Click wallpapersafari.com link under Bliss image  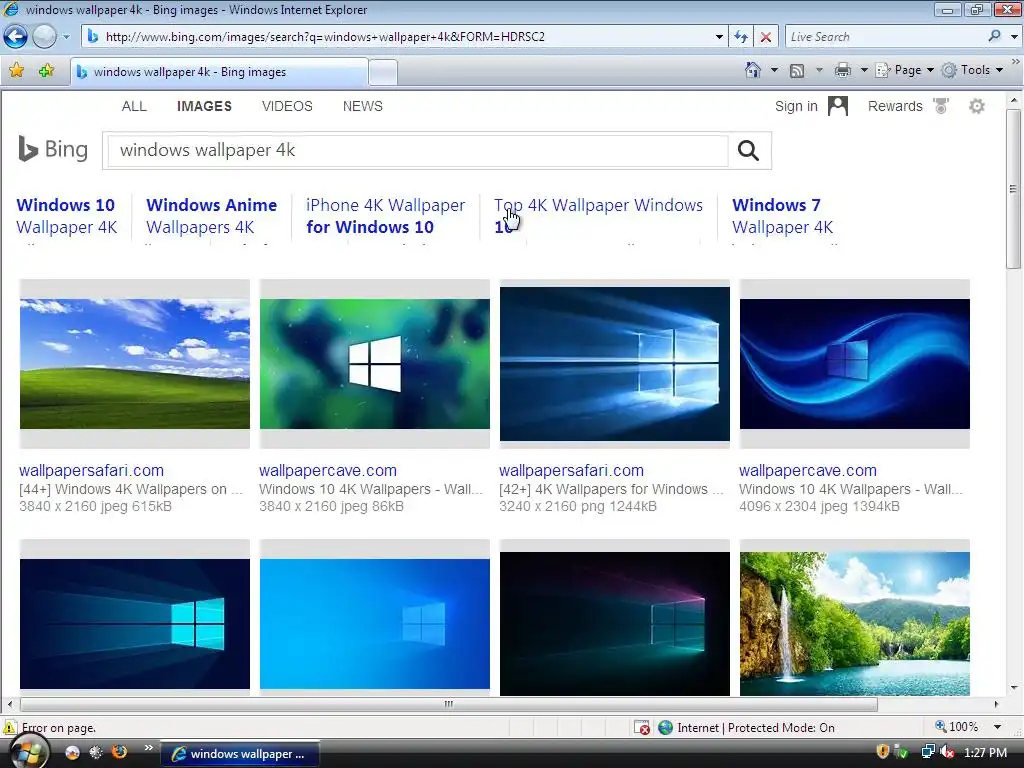[91, 470]
